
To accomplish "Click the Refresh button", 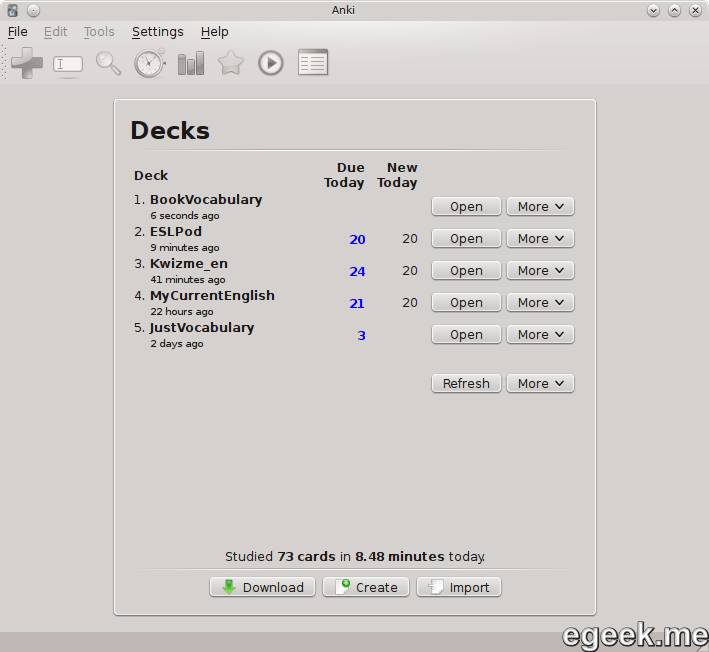I will (x=466, y=383).
